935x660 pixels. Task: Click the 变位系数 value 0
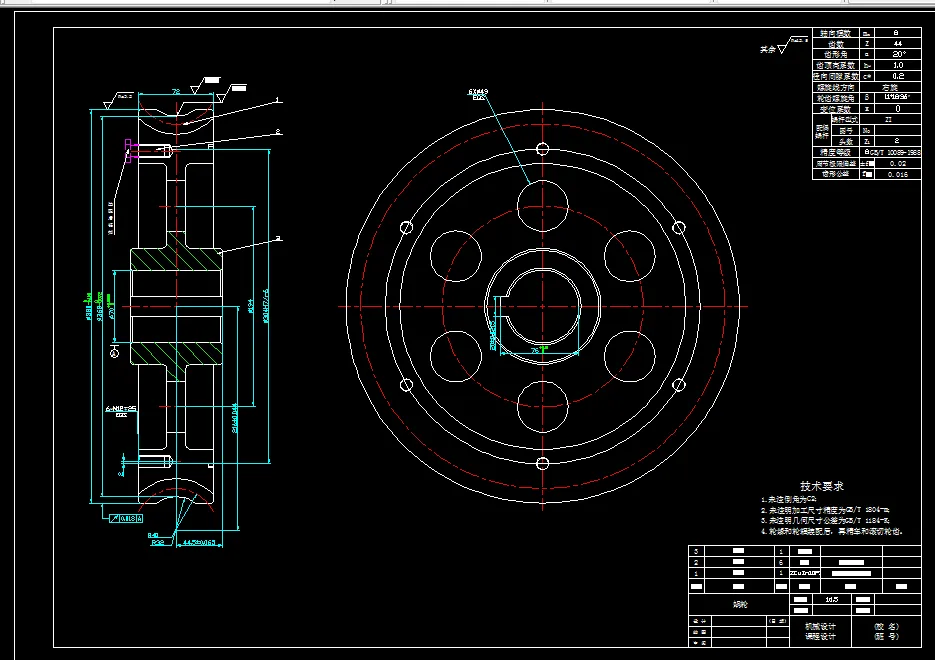tap(898, 109)
